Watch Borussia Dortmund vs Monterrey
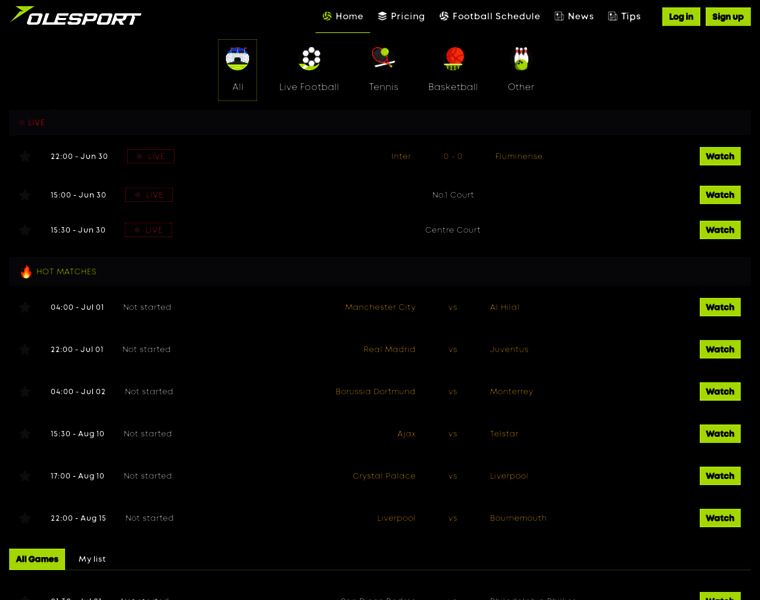This screenshot has height=600, width=760. 720,391
